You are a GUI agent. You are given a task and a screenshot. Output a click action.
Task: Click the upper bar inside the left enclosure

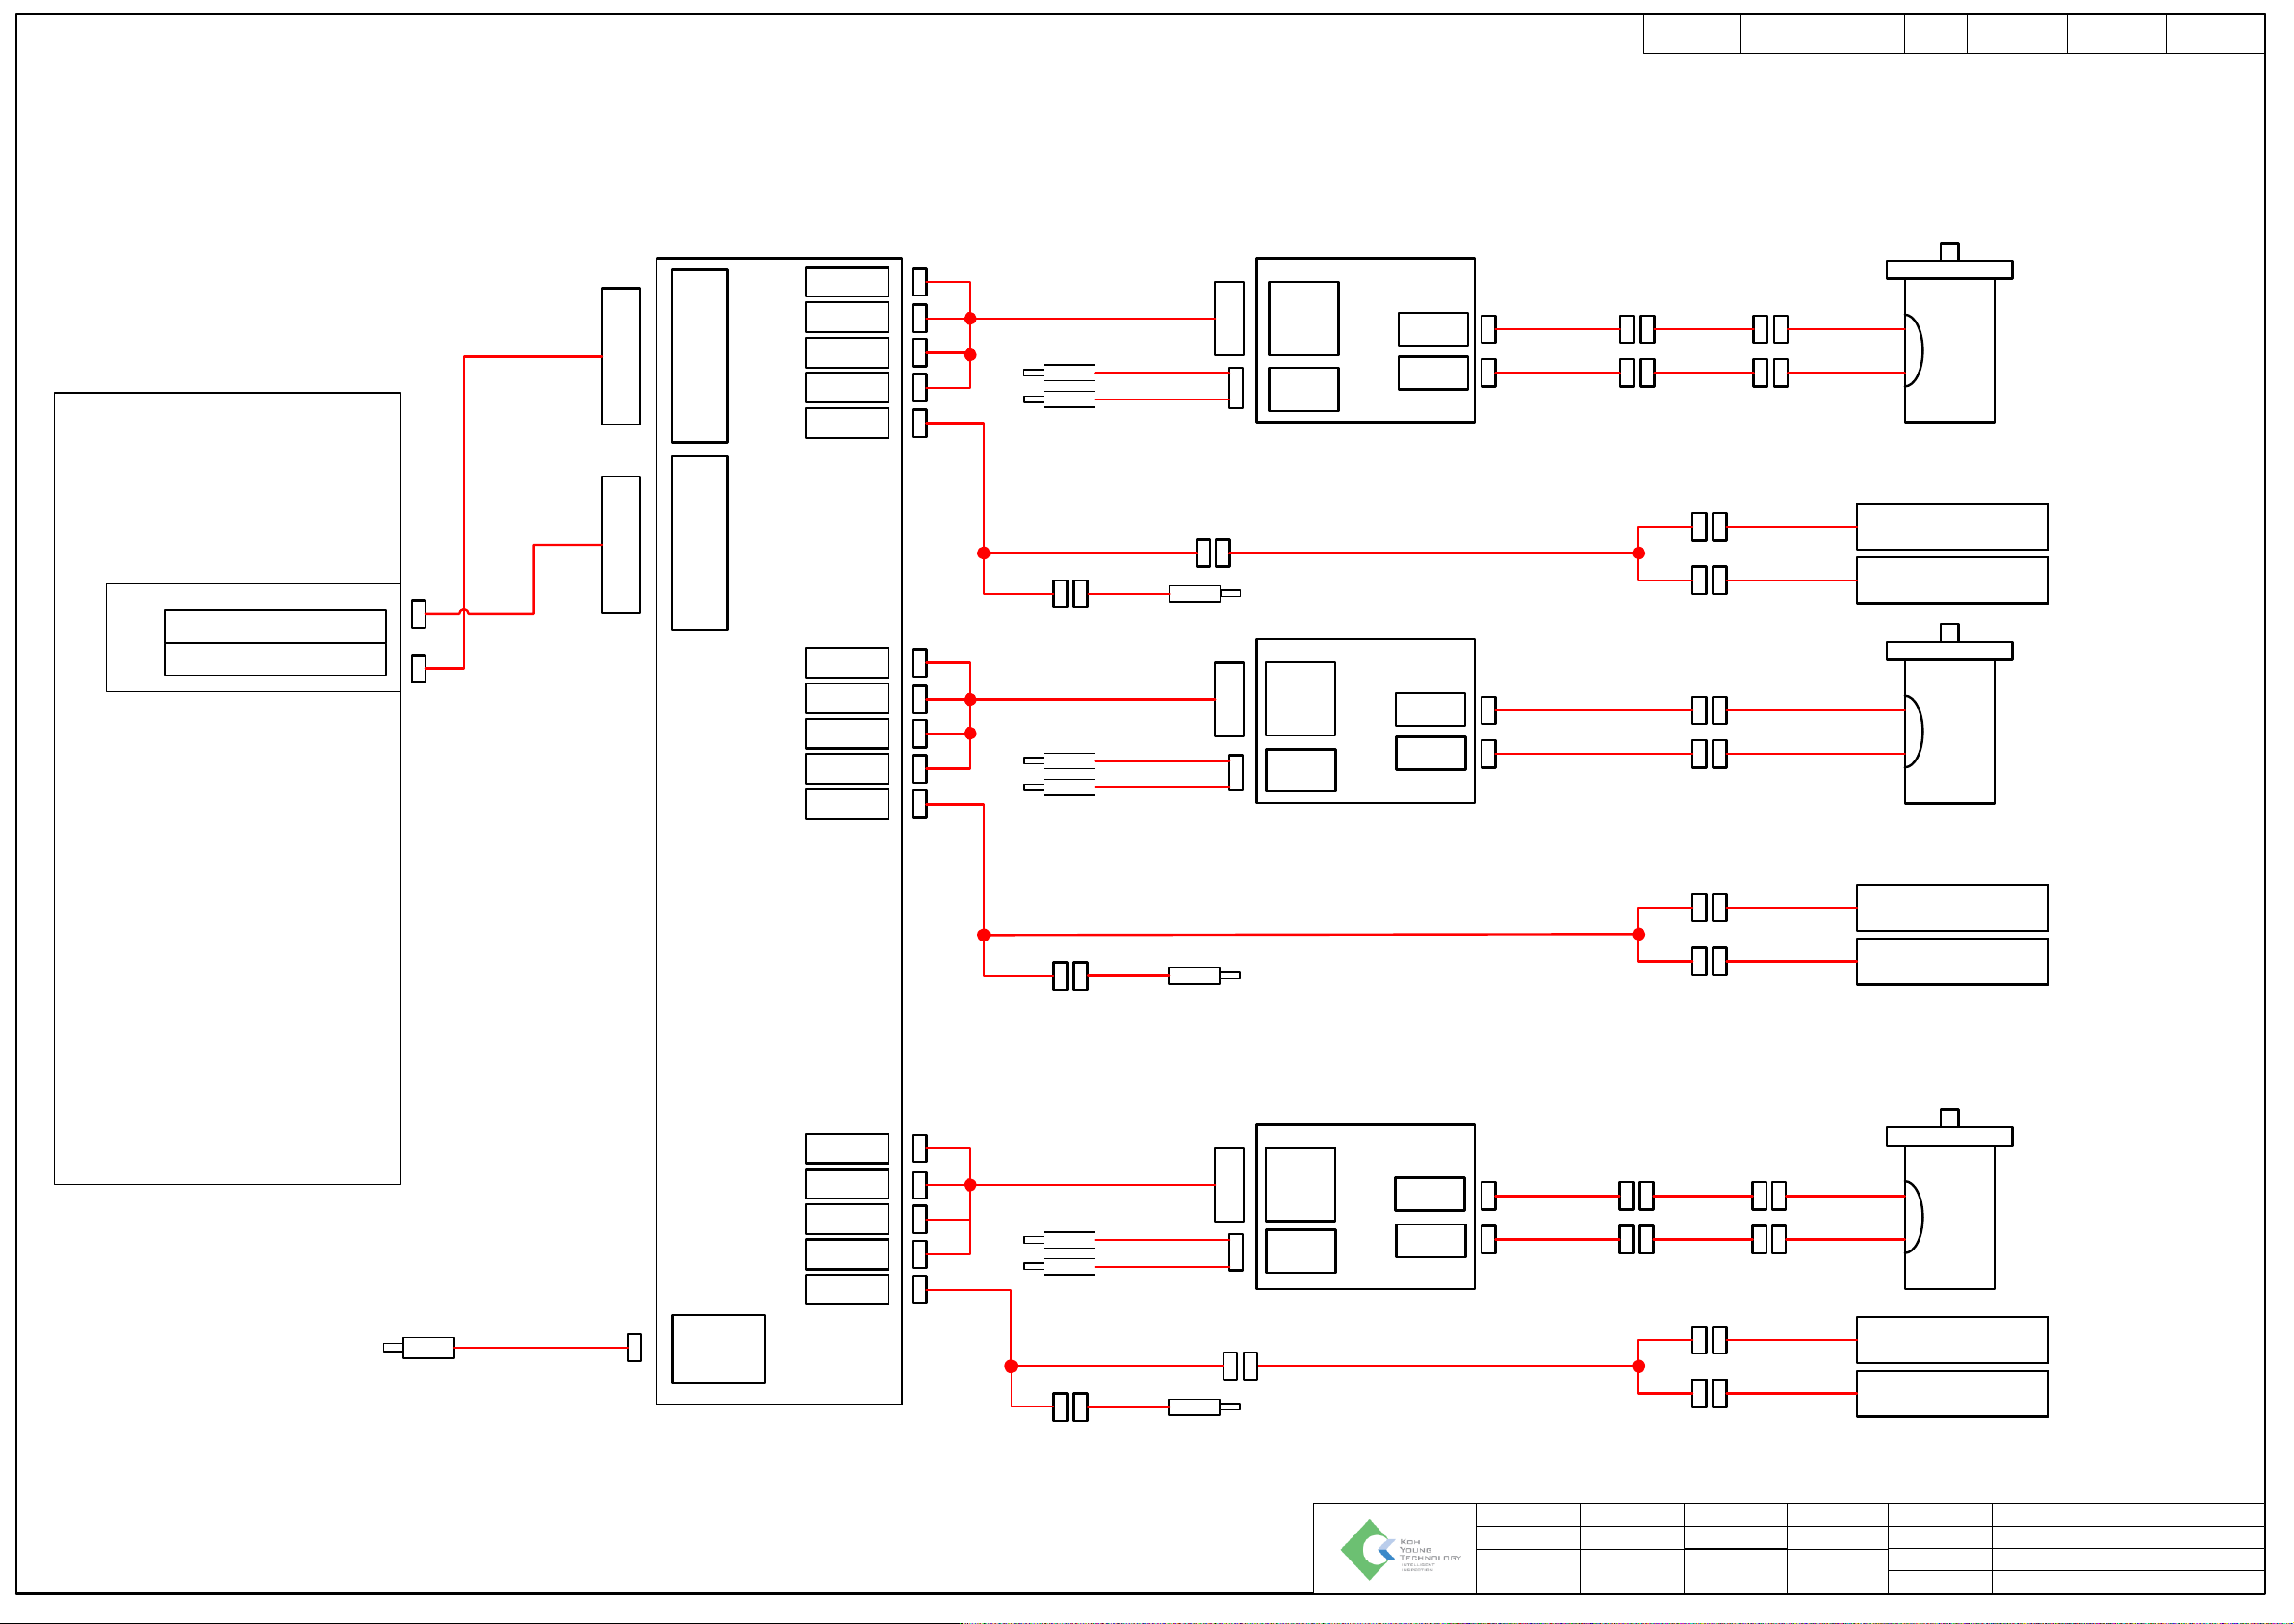click(275, 626)
